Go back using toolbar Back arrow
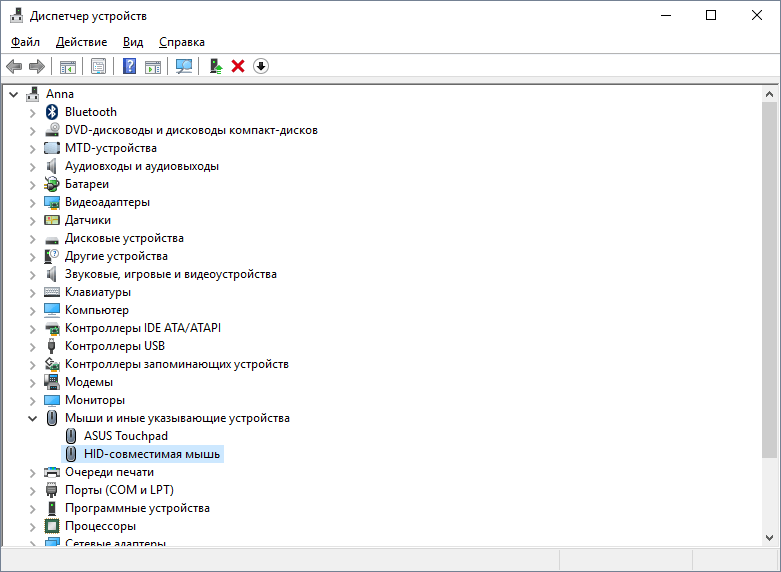This screenshot has width=781, height=572. pos(14,66)
